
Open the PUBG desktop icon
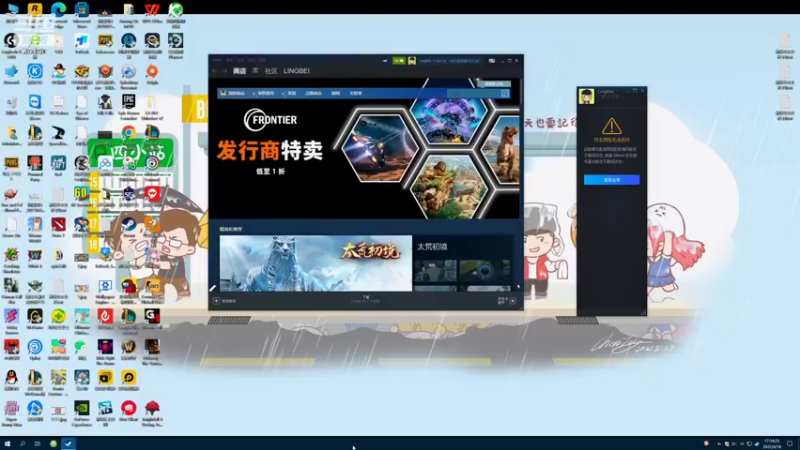(11, 163)
